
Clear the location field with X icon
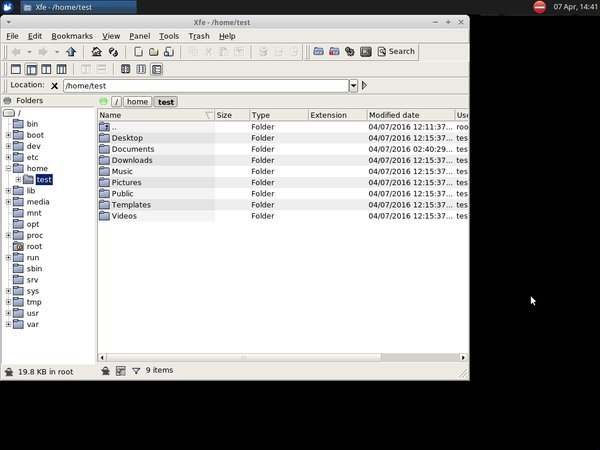[x=54, y=86]
